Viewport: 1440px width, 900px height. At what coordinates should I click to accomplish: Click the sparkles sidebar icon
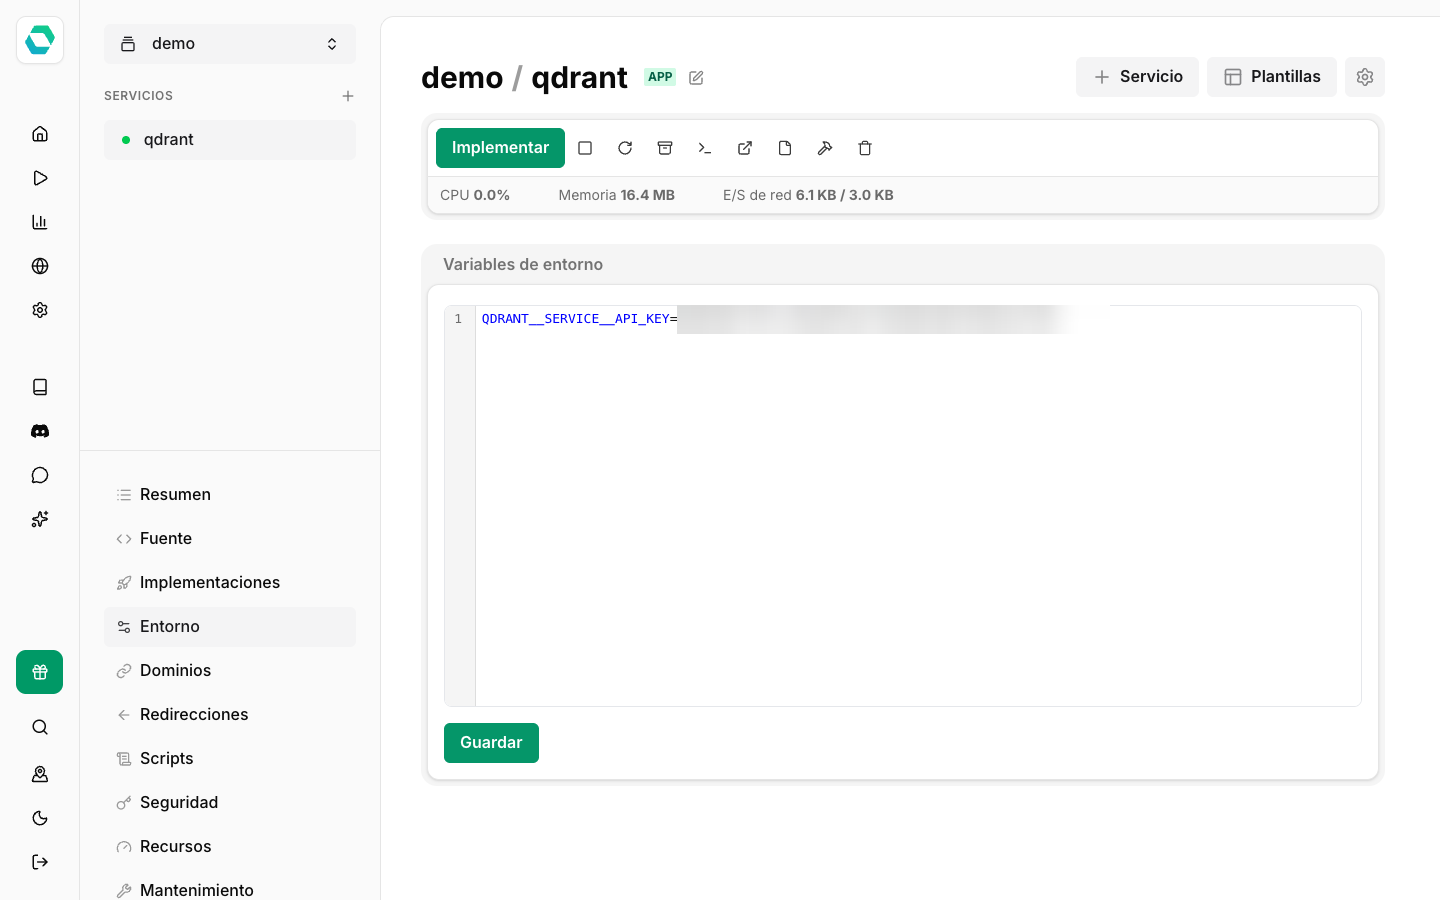tap(40, 519)
